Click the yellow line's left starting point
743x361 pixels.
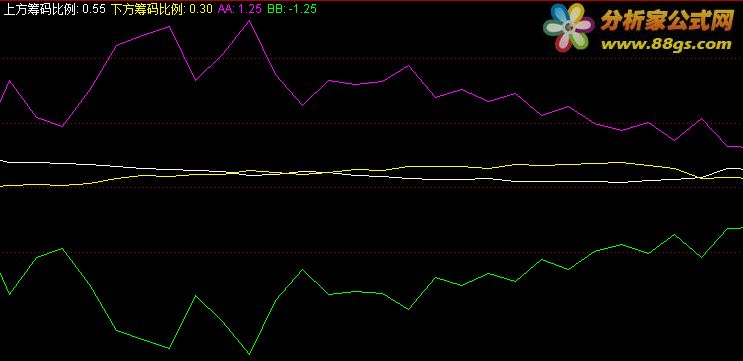point(2,186)
